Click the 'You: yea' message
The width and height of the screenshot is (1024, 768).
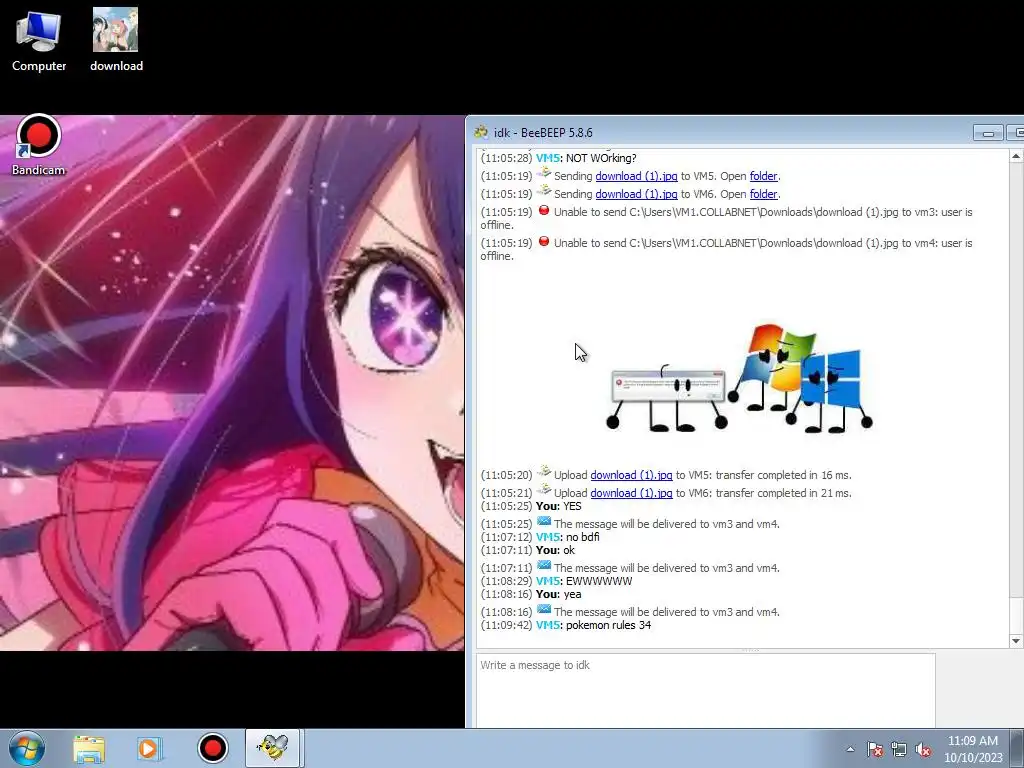click(x=558, y=594)
